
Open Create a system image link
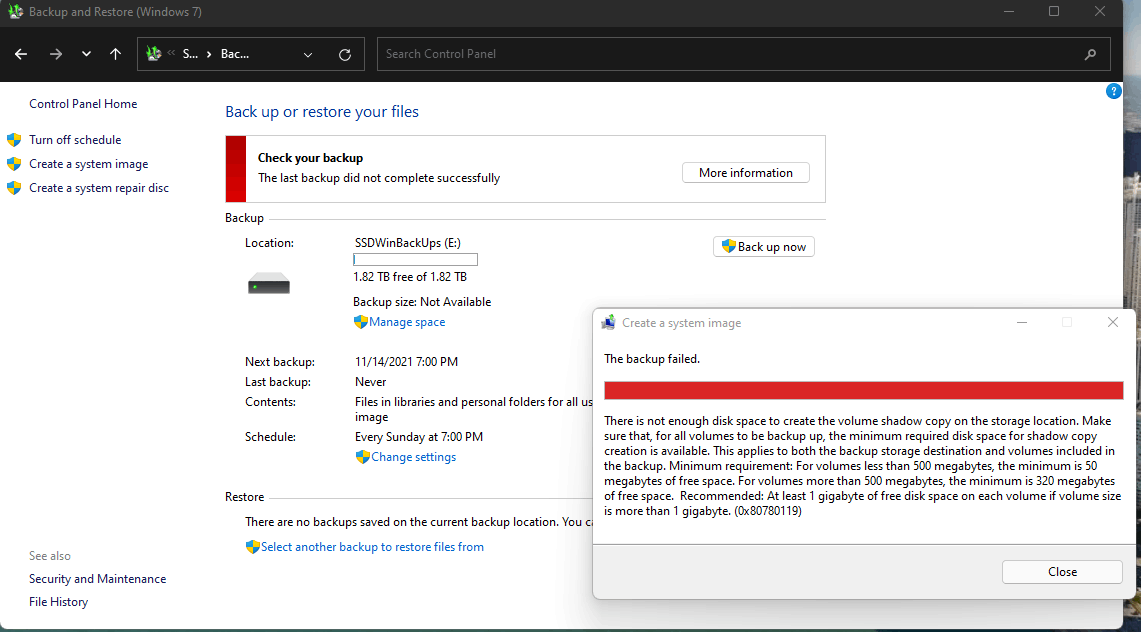pyautogui.click(x=89, y=164)
